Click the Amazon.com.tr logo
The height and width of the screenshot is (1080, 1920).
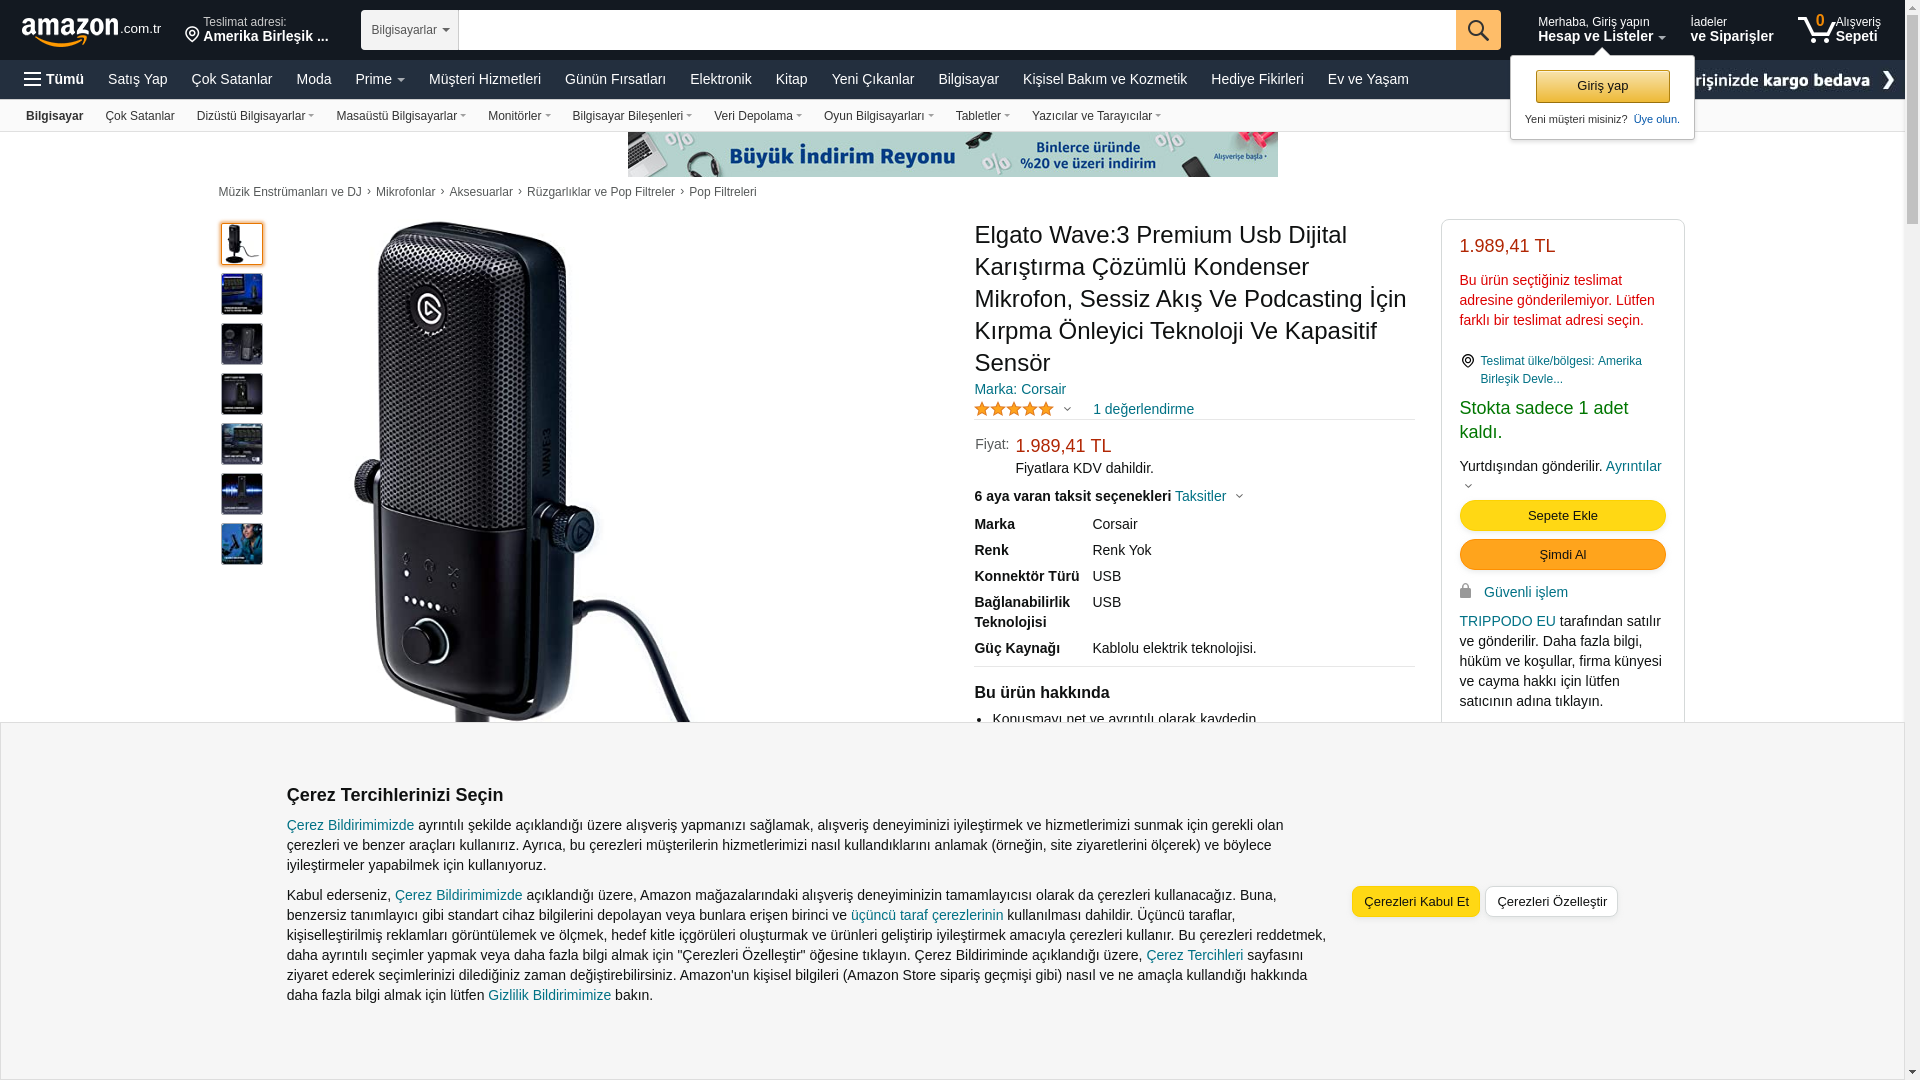pos(91,31)
